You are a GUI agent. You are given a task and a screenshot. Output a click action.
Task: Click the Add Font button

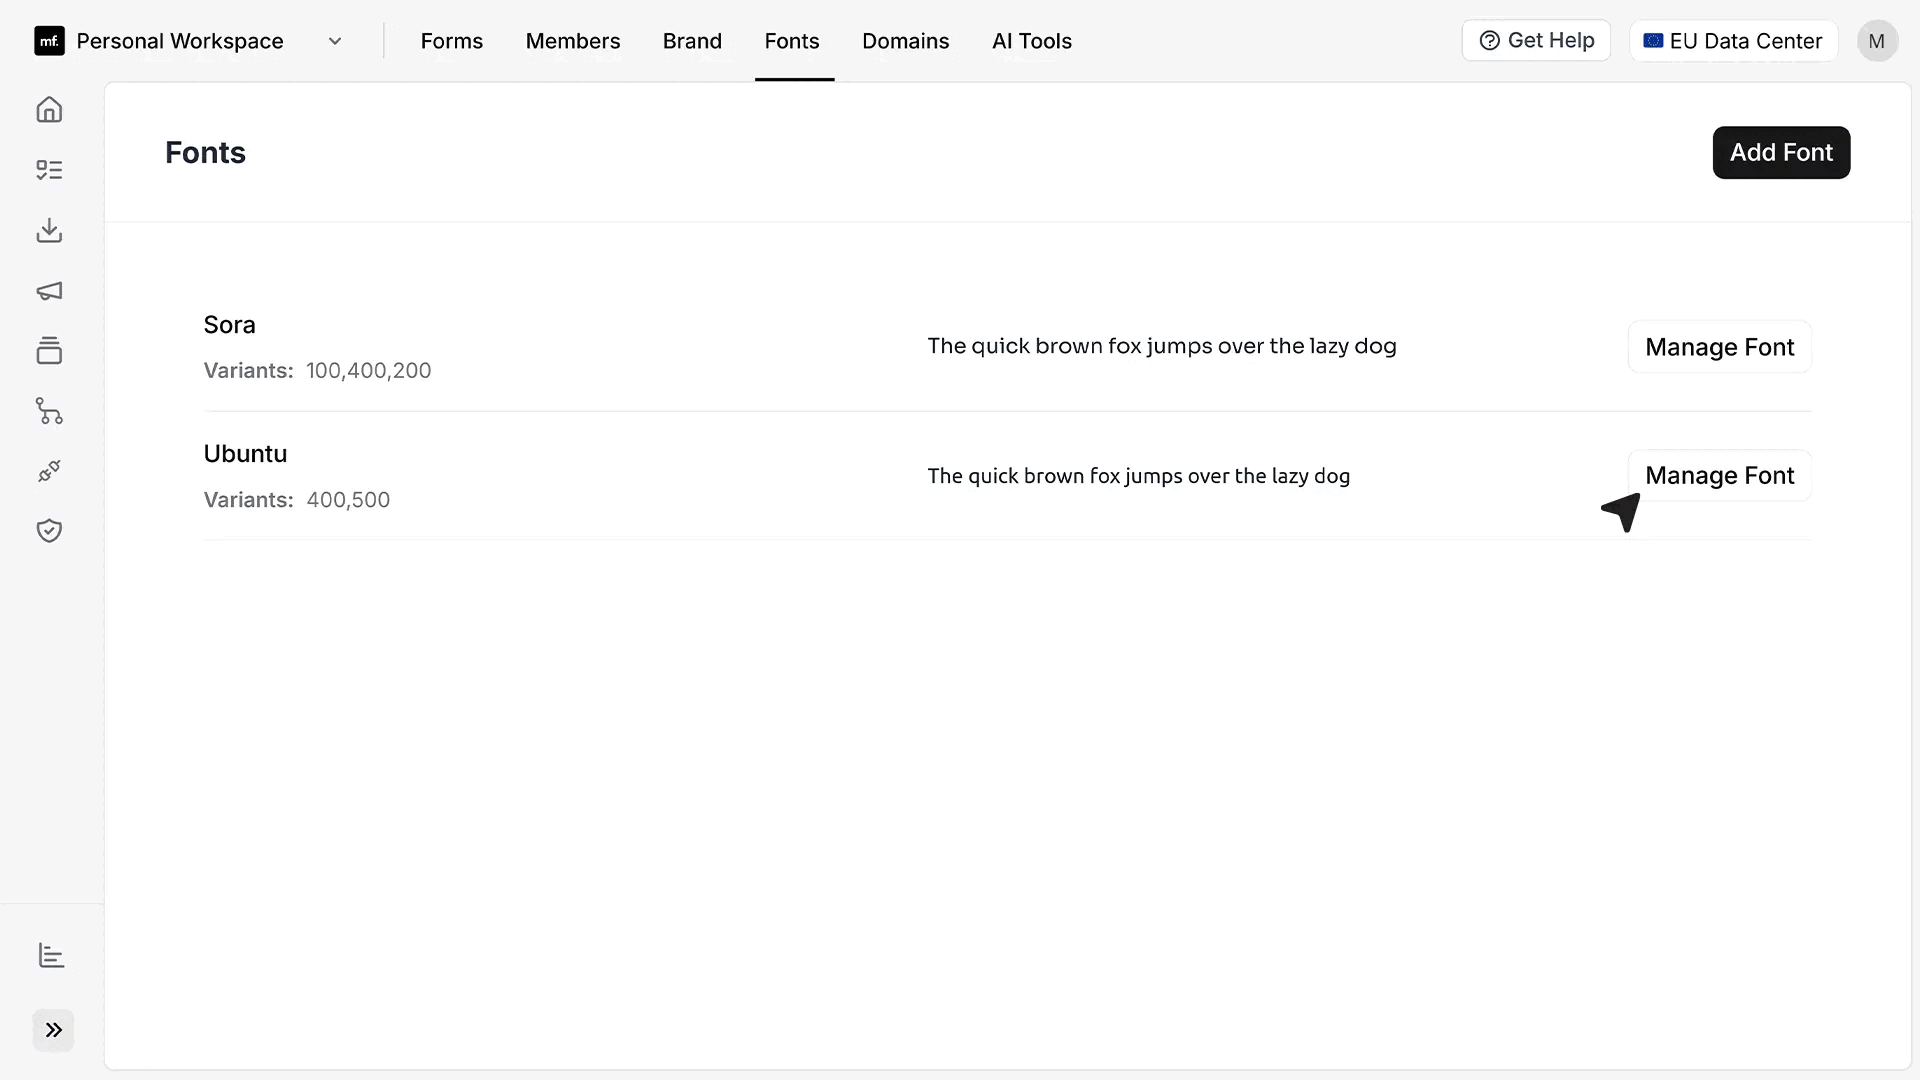point(1781,153)
